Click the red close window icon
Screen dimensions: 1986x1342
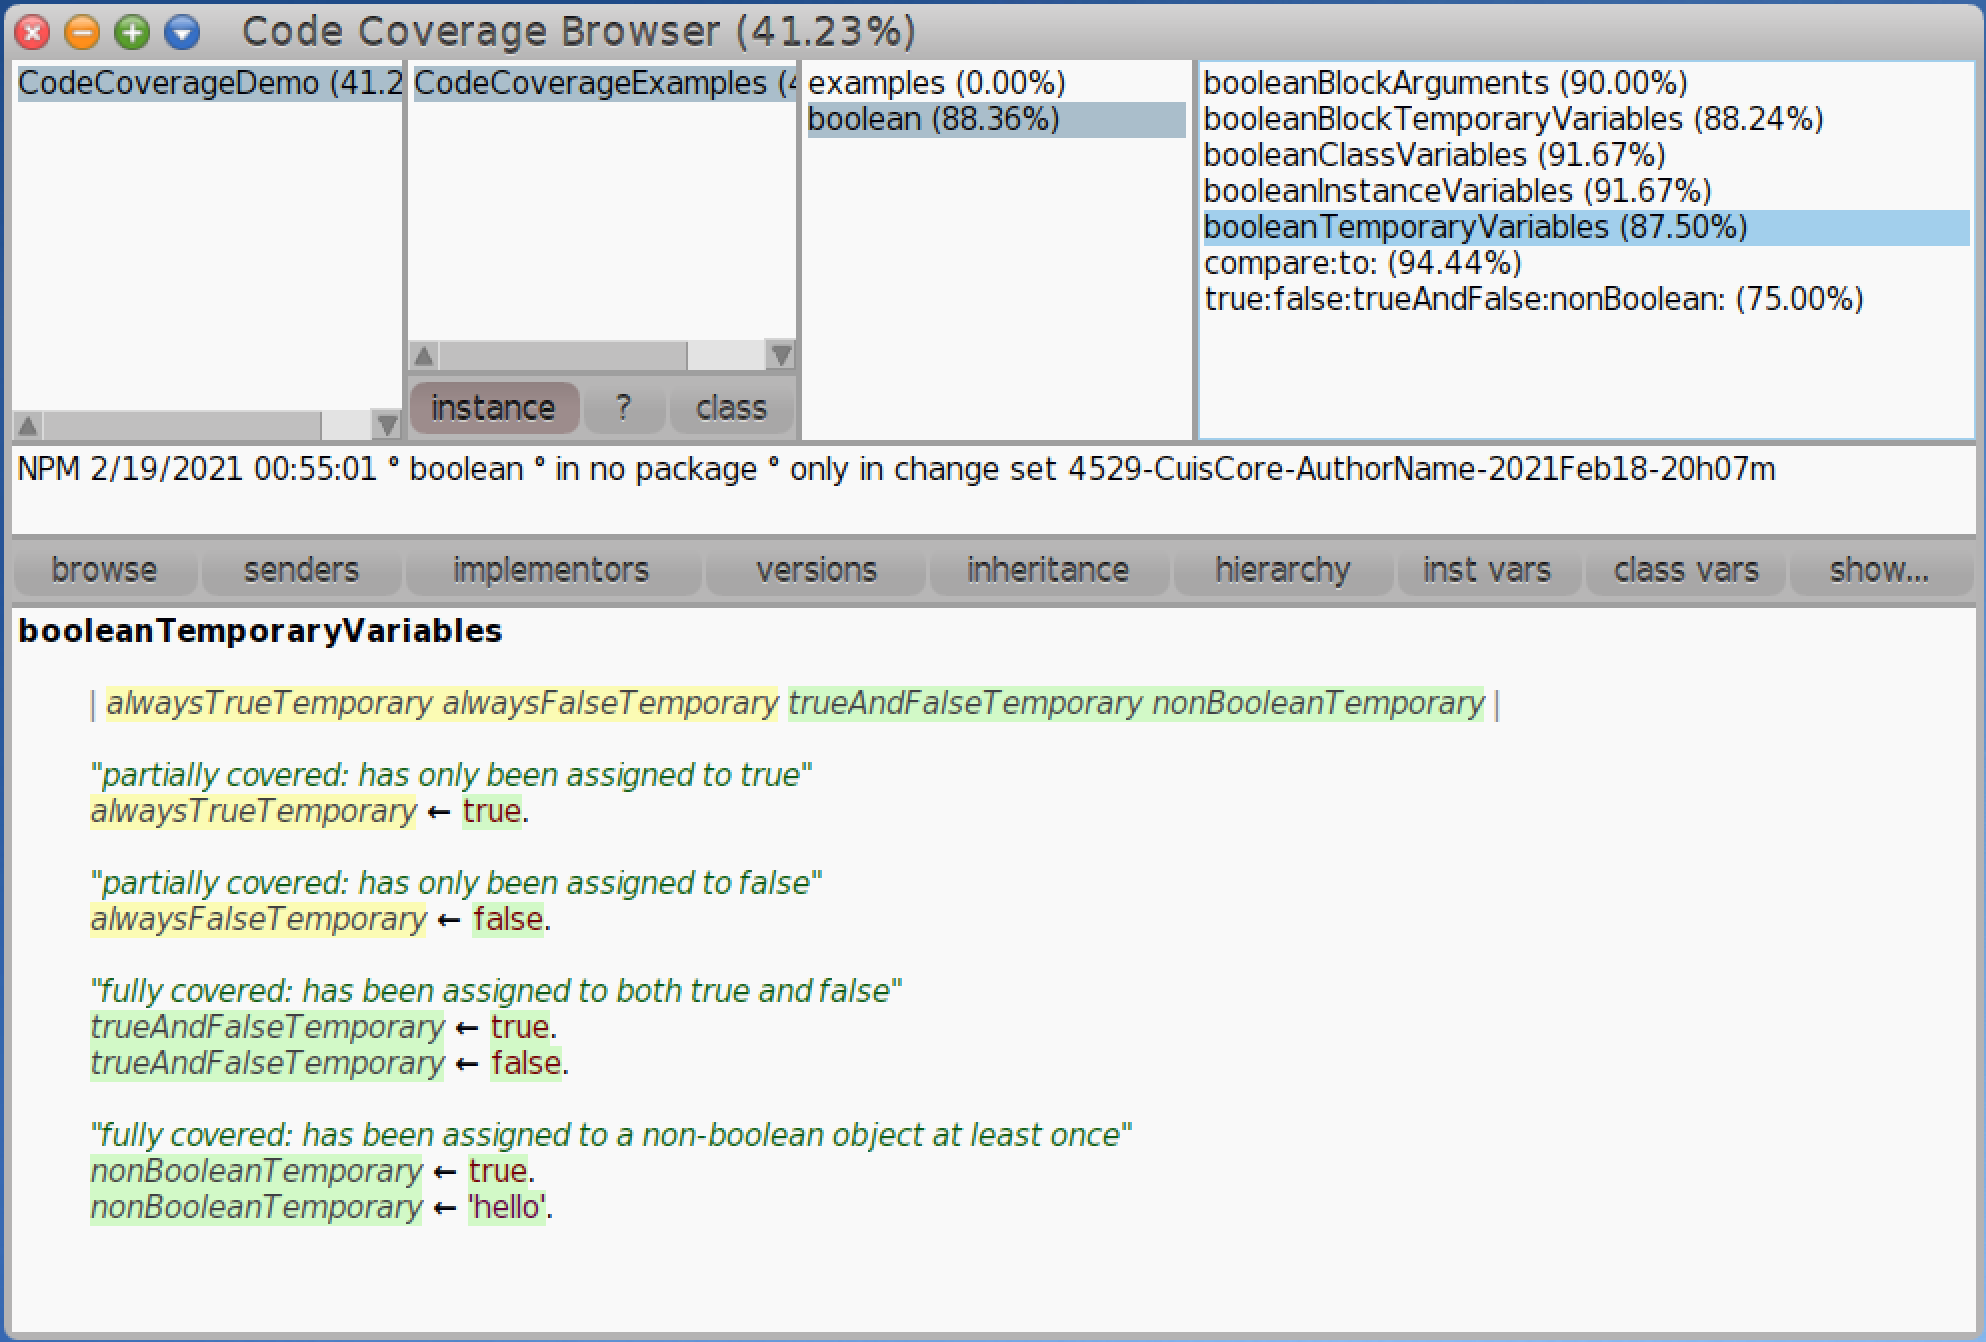(x=32, y=33)
